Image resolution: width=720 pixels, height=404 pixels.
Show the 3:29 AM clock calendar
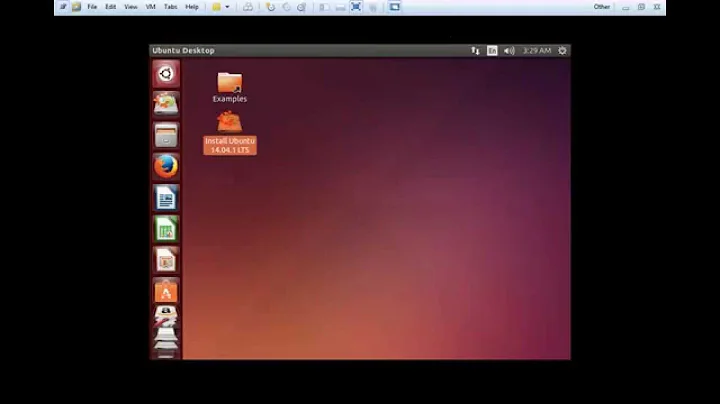tap(537, 51)
